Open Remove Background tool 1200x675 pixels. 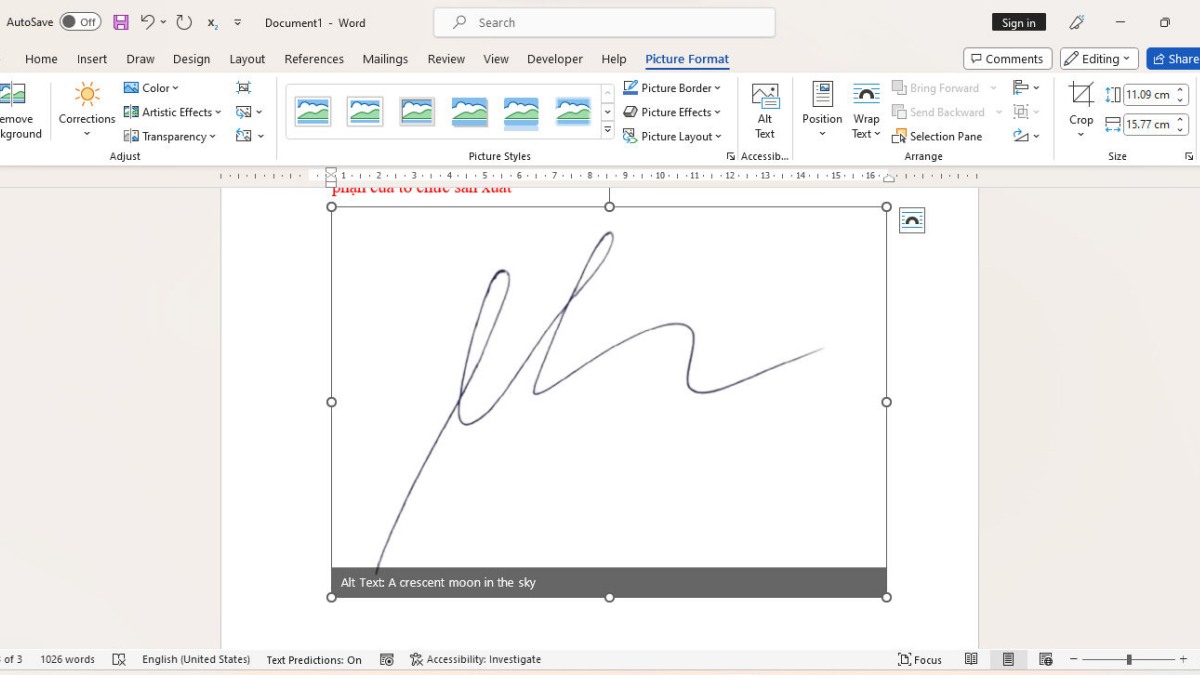pyautogui.click(x=15, y=111)
